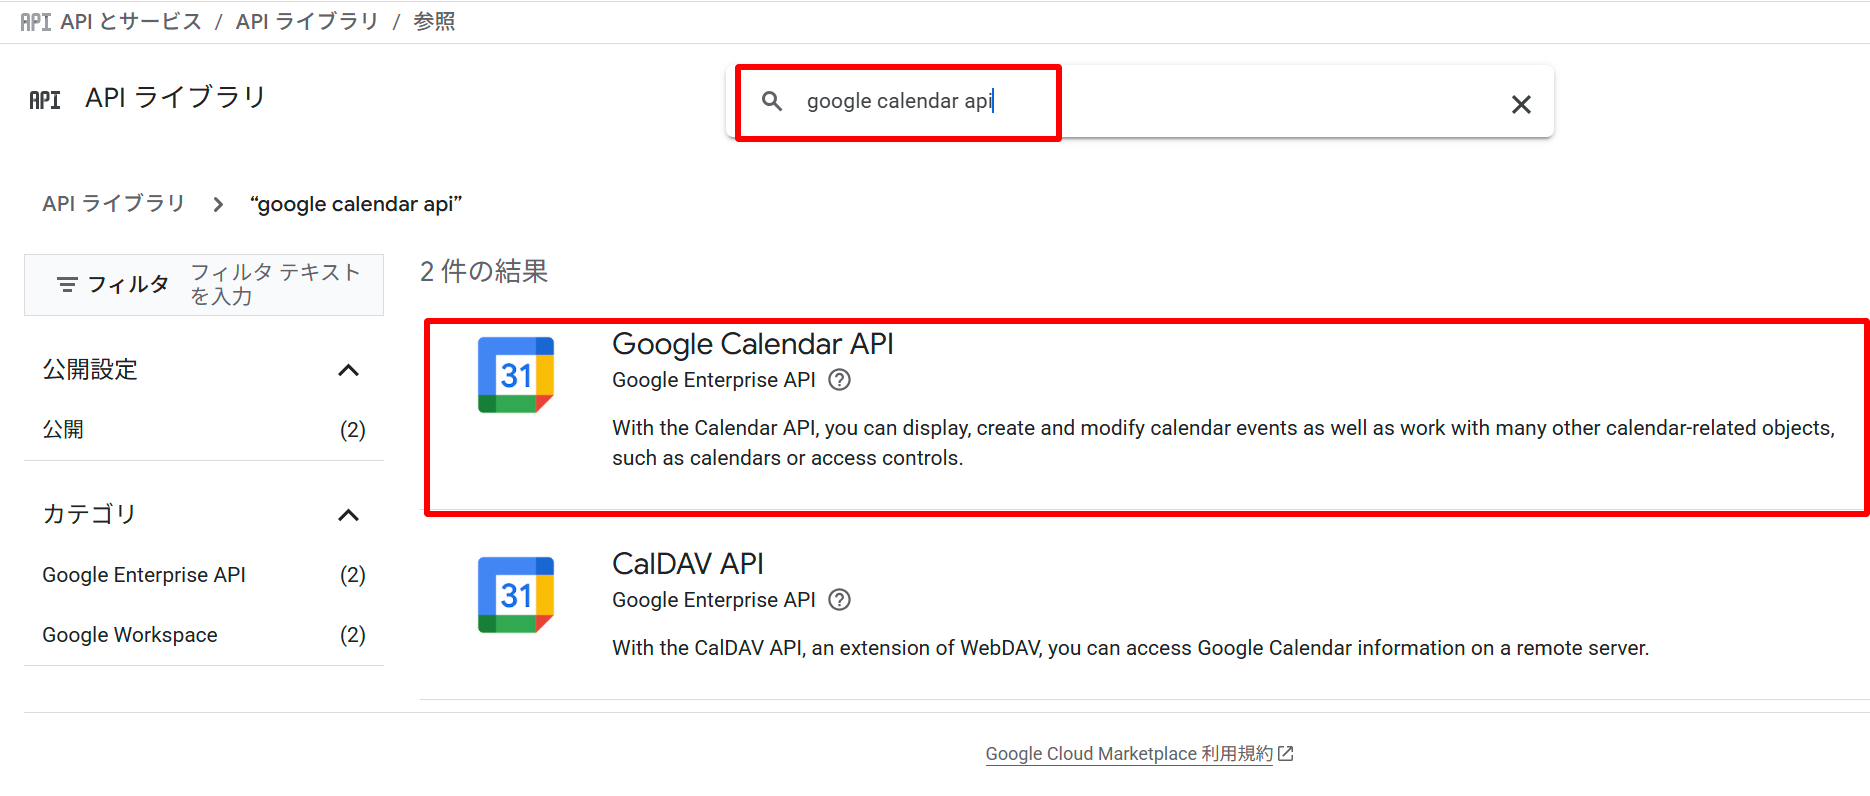Click the カテゴリ section heading
Screen dimensions: 1870x796
(89, 514)
